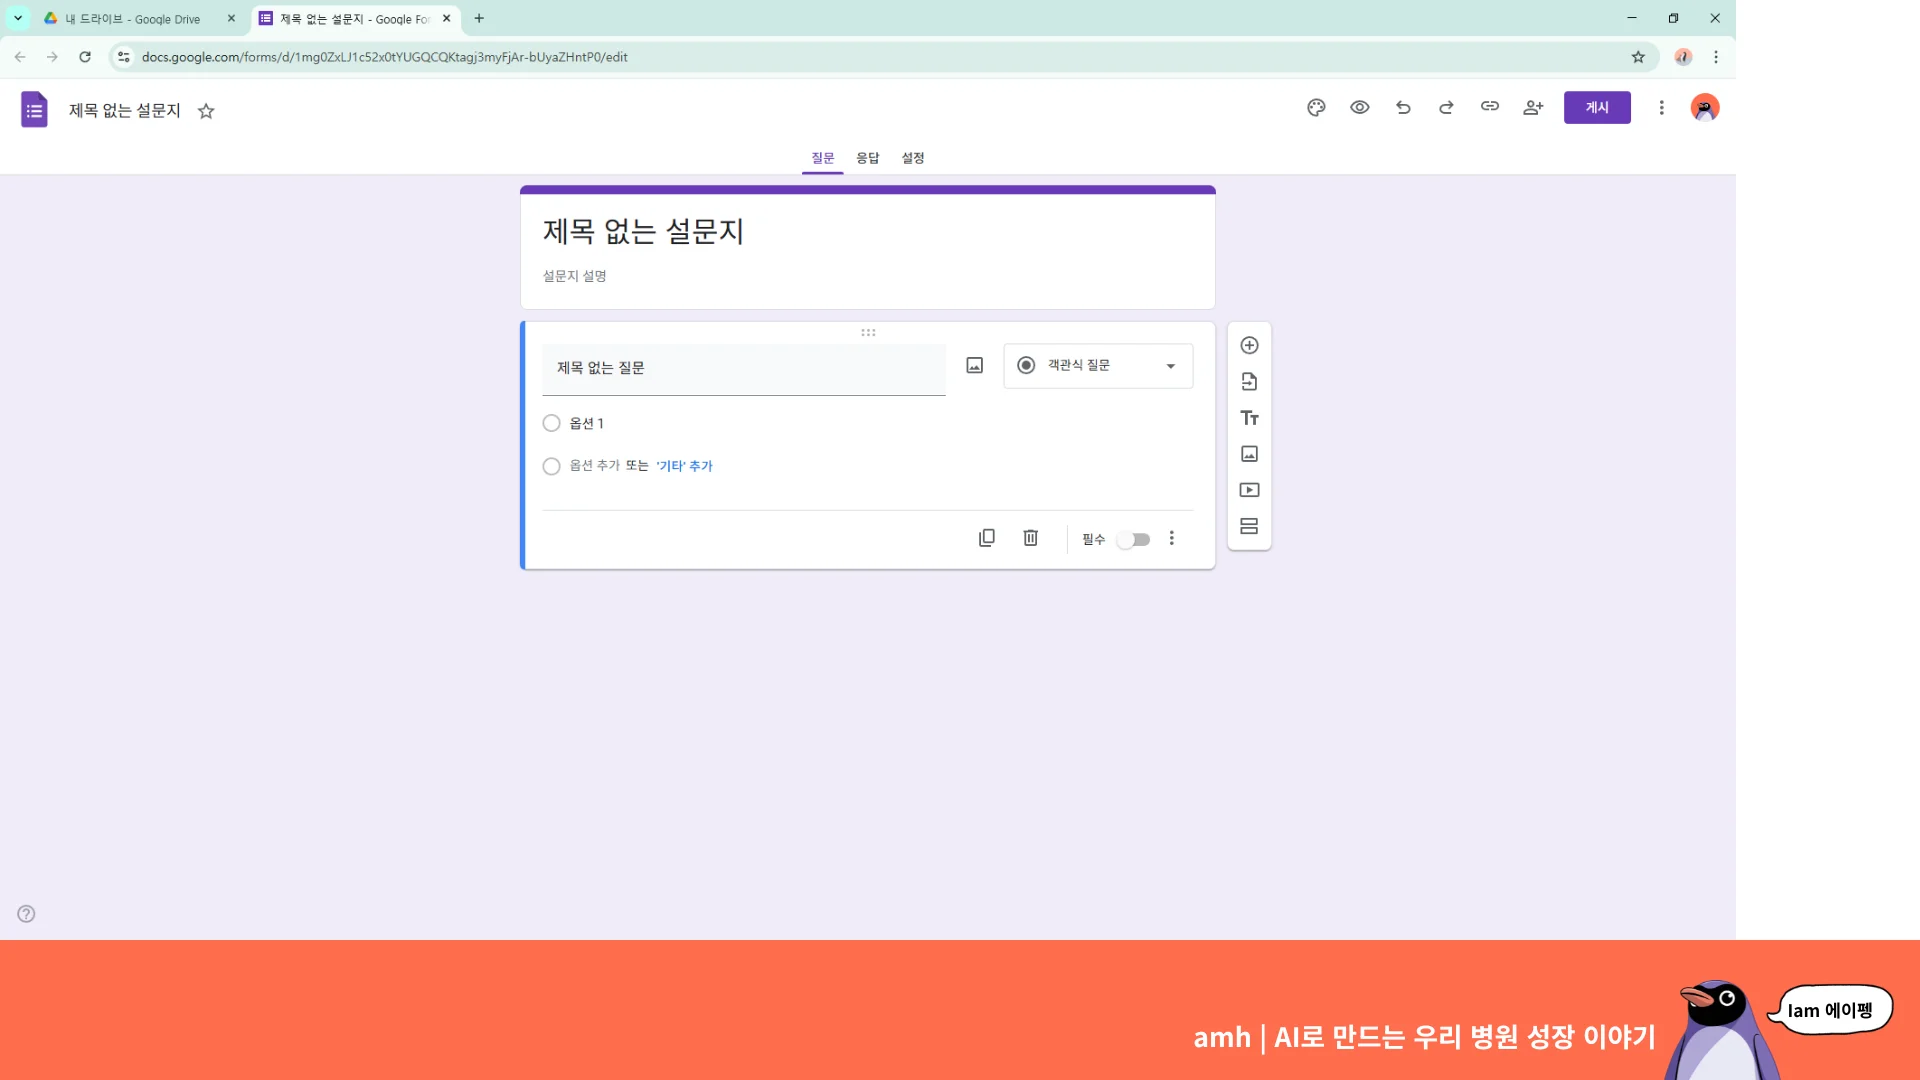Preview the form with the eye icon

(x=1359, y=107)
